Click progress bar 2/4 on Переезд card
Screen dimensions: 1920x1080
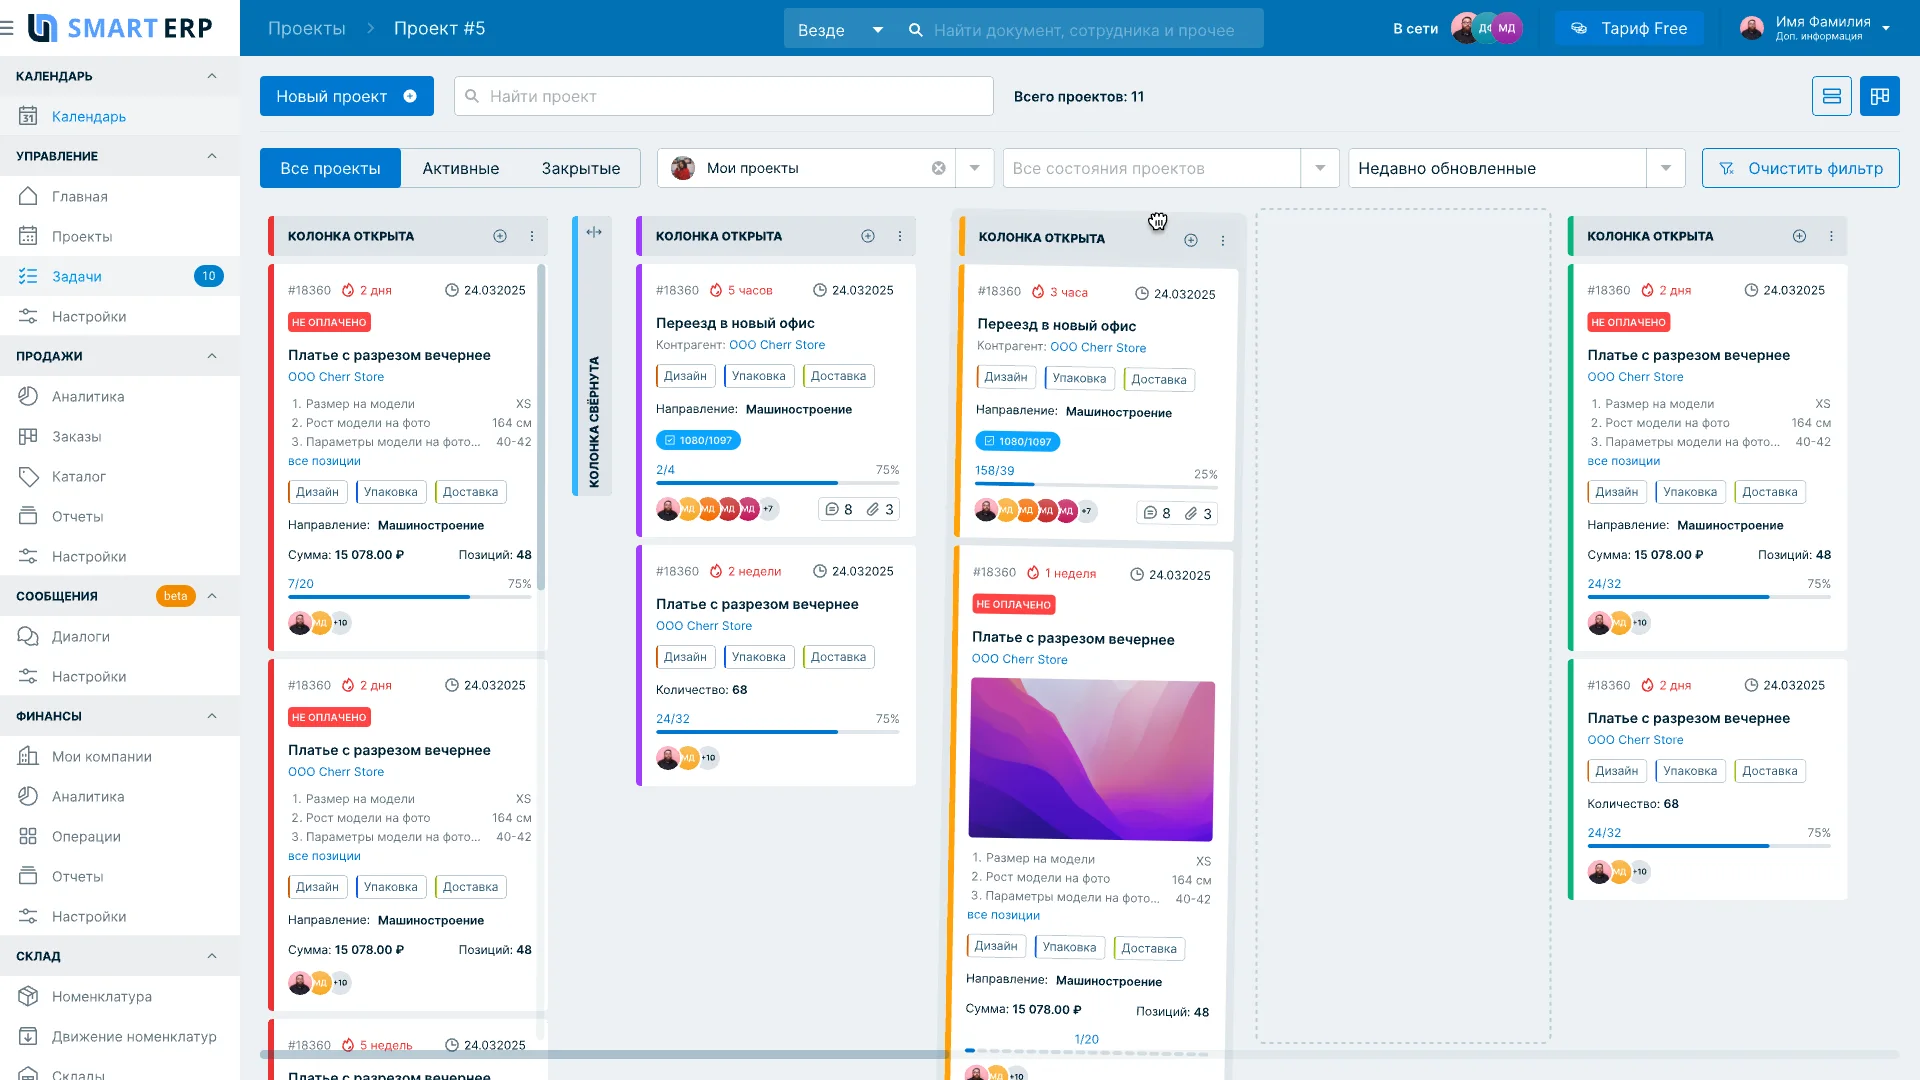tap(777, 483)
